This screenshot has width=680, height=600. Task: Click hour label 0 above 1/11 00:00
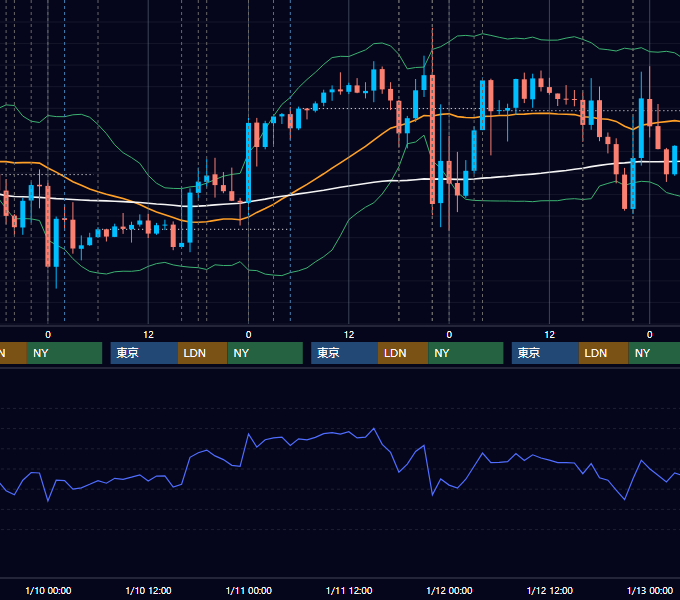coord(248,335)
